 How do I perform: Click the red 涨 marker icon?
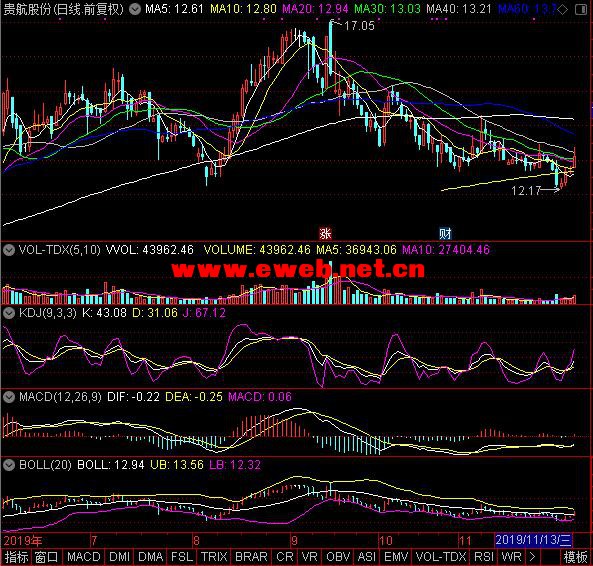coord(325,233)
